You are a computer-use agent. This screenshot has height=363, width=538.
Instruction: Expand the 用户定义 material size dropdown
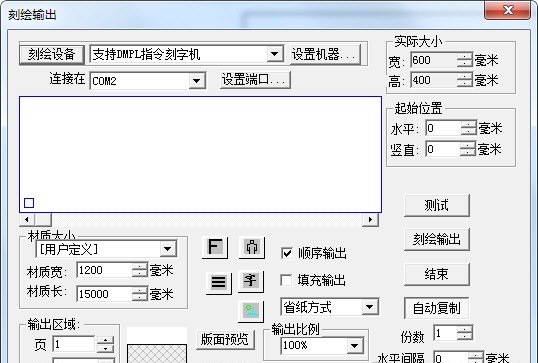pos(168,249)
